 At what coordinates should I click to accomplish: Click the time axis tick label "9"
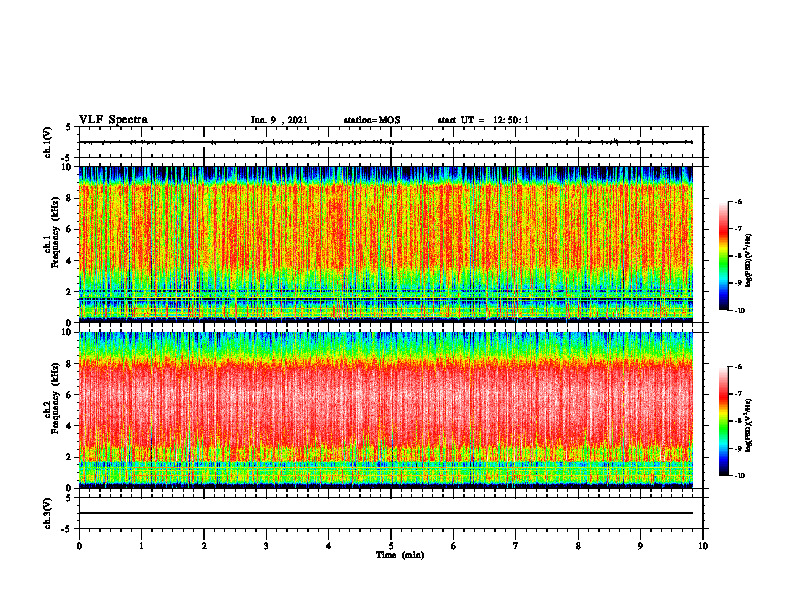[640, 546]
